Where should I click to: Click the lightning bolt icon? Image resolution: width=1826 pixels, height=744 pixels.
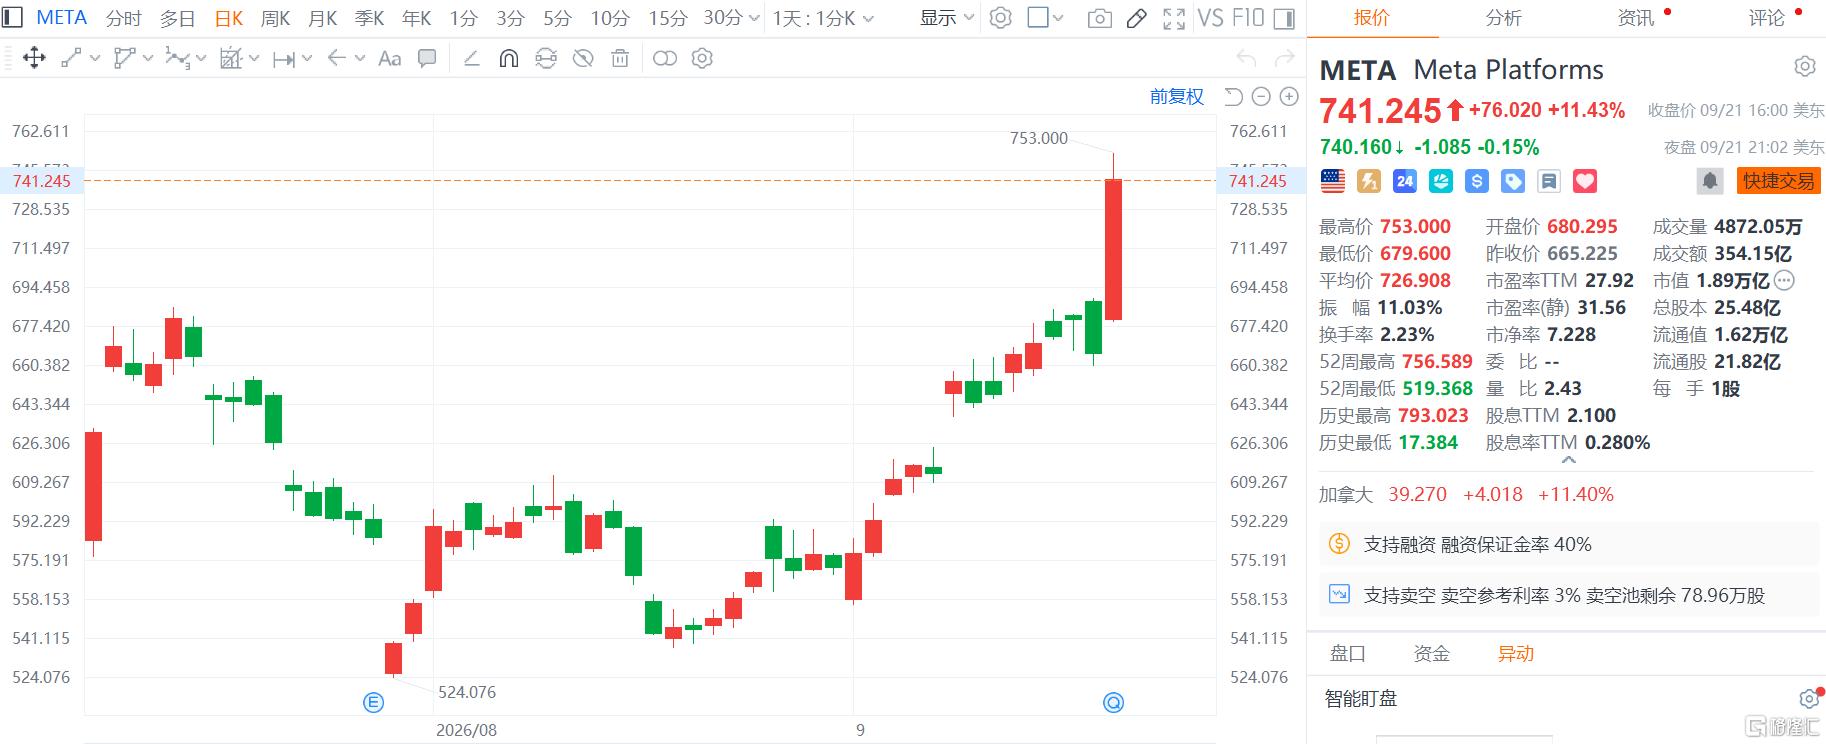1369,181
